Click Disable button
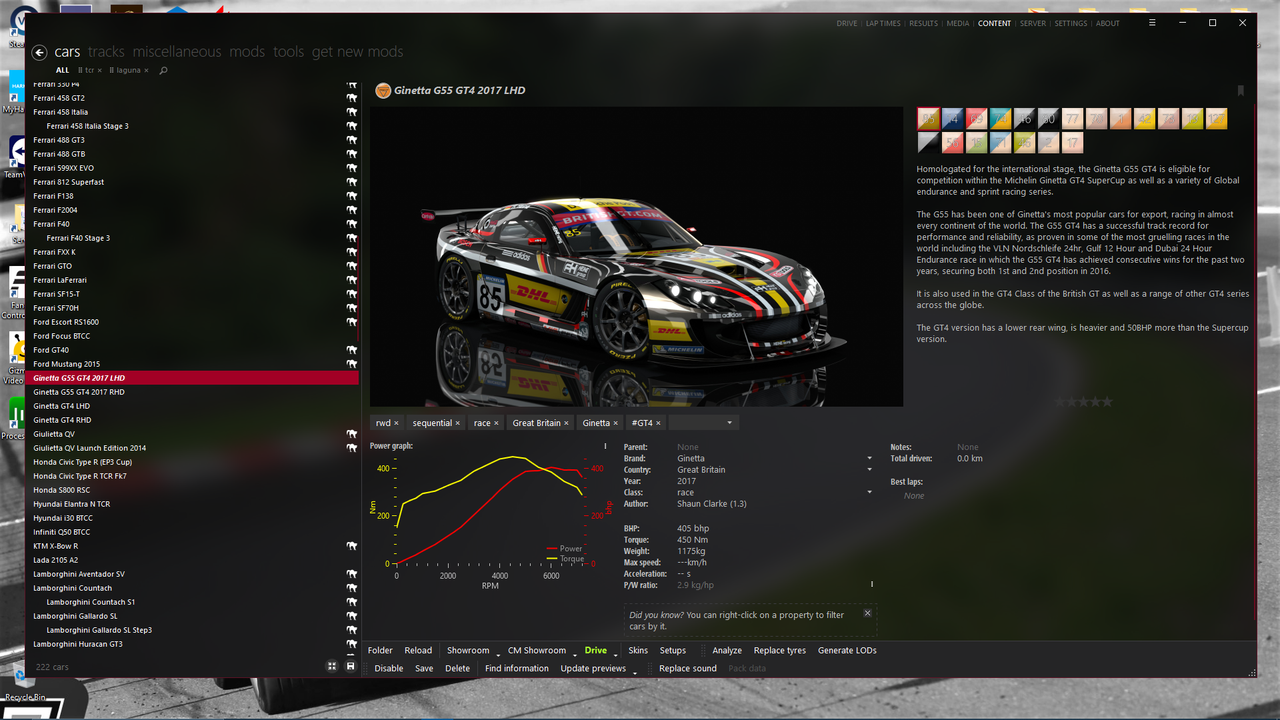Viewport: 1280px width, 720px height. pos(389,668)
